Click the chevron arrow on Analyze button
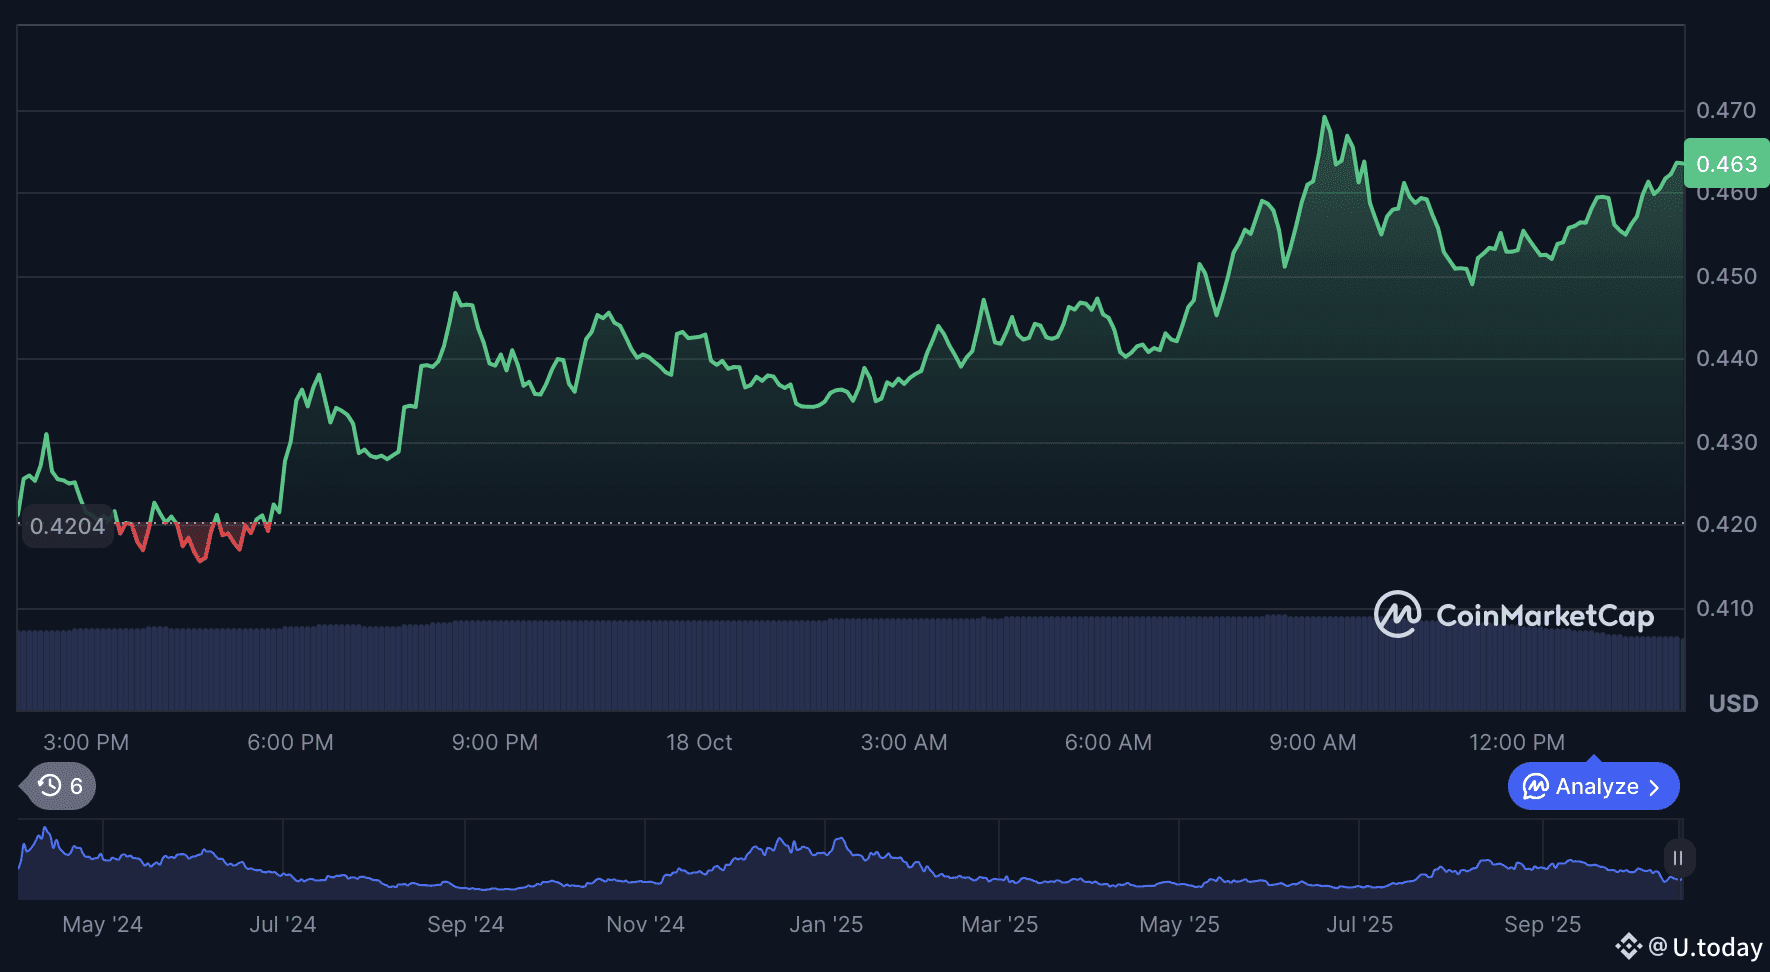This screenshot has width=1770, height=972. click(x=1654, y=788)
